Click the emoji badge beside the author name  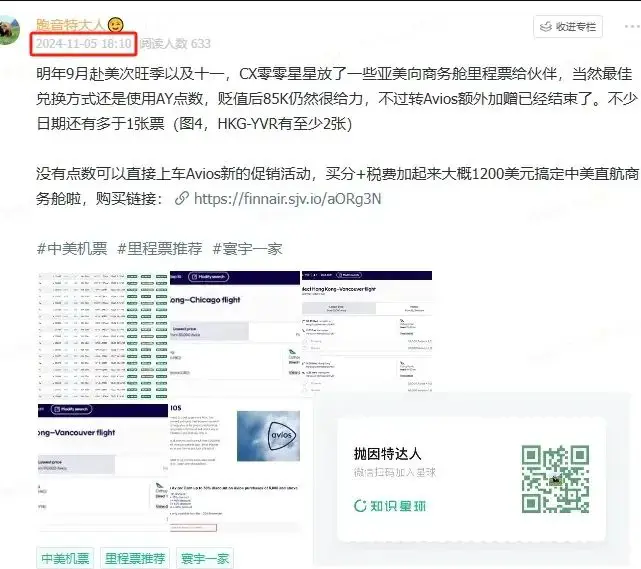tap(116, 25)
